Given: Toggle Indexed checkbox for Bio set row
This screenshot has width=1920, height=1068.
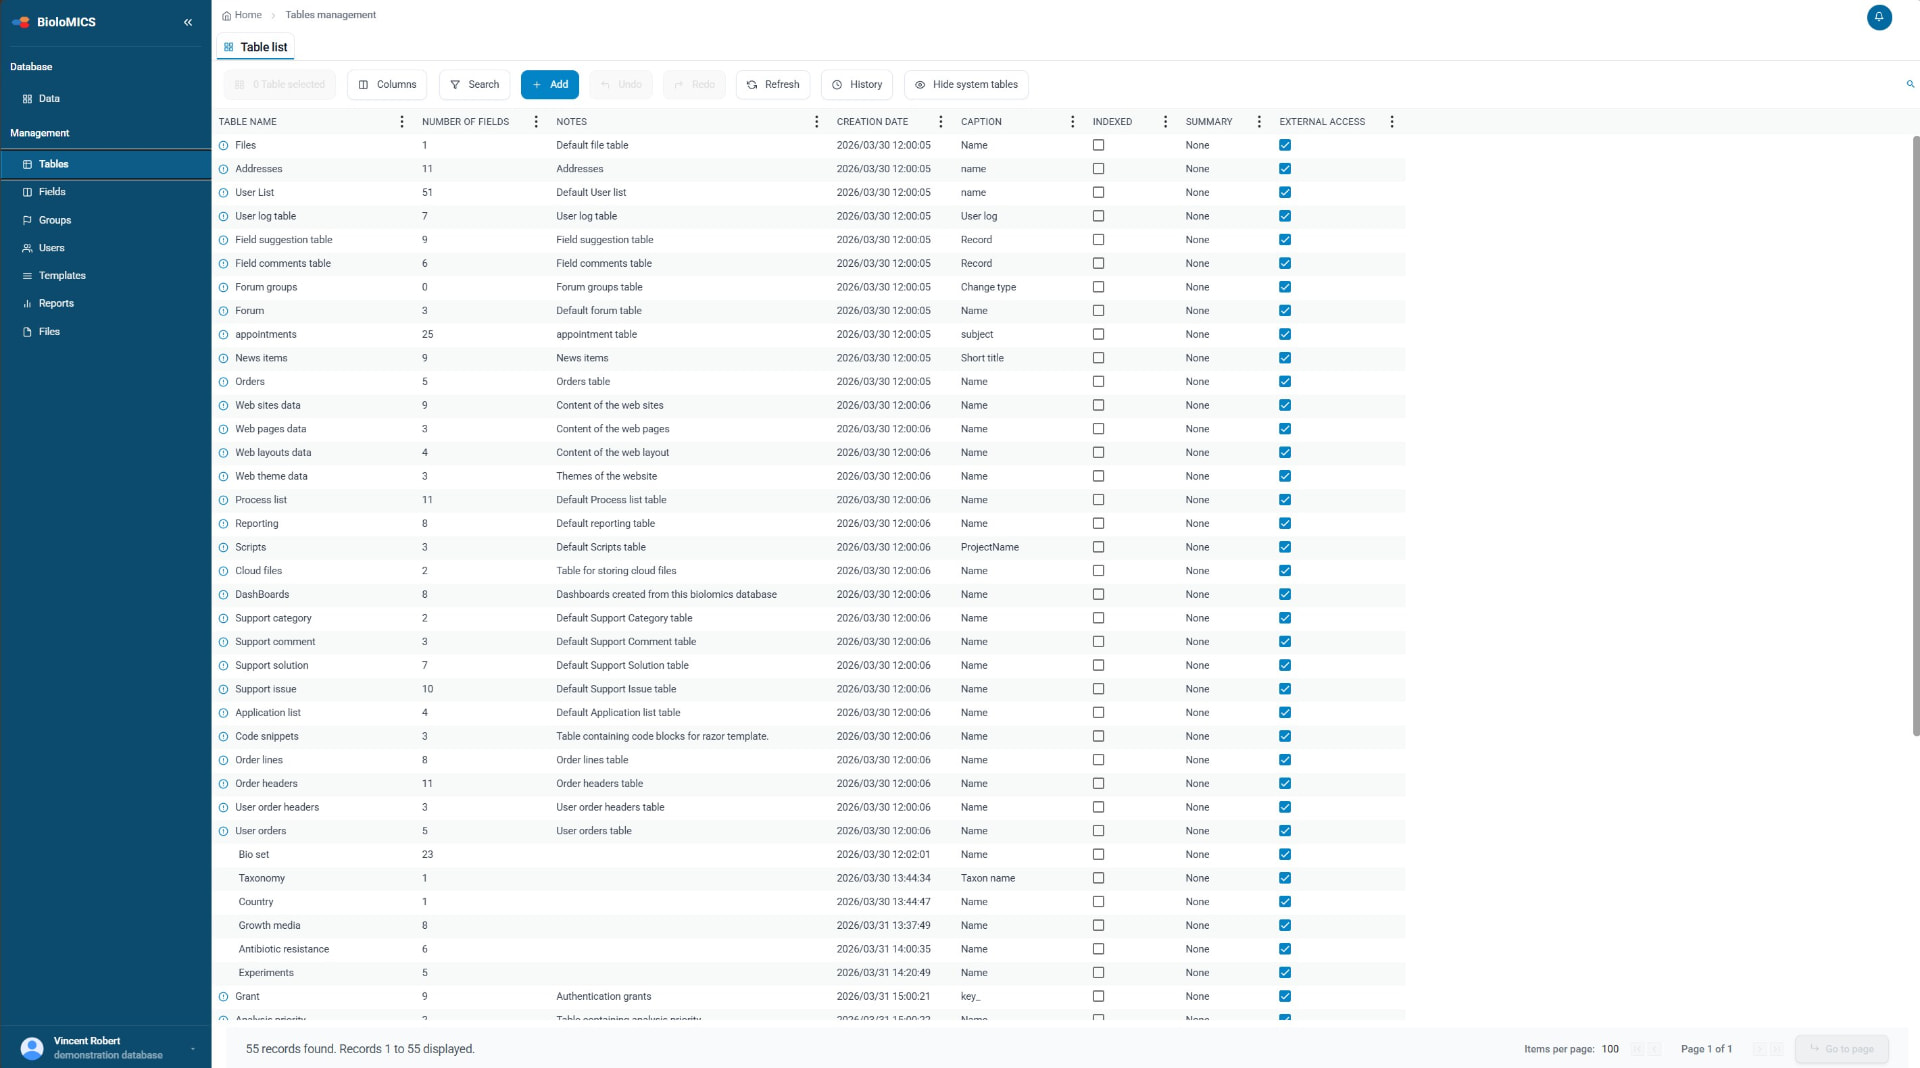Looking at the screenshot, I should (1098, 855).
